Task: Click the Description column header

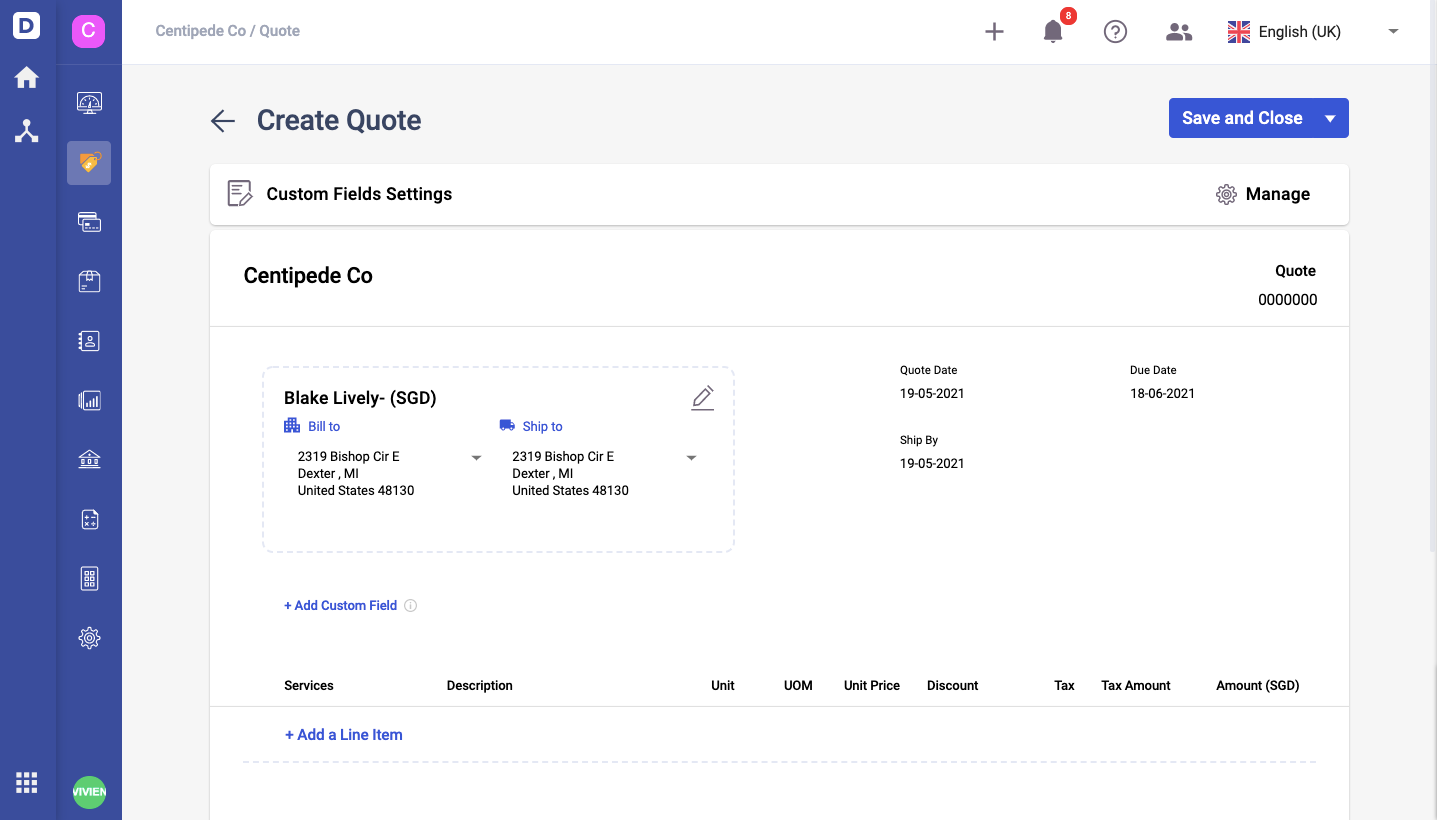Action: (x=480, y=686)
